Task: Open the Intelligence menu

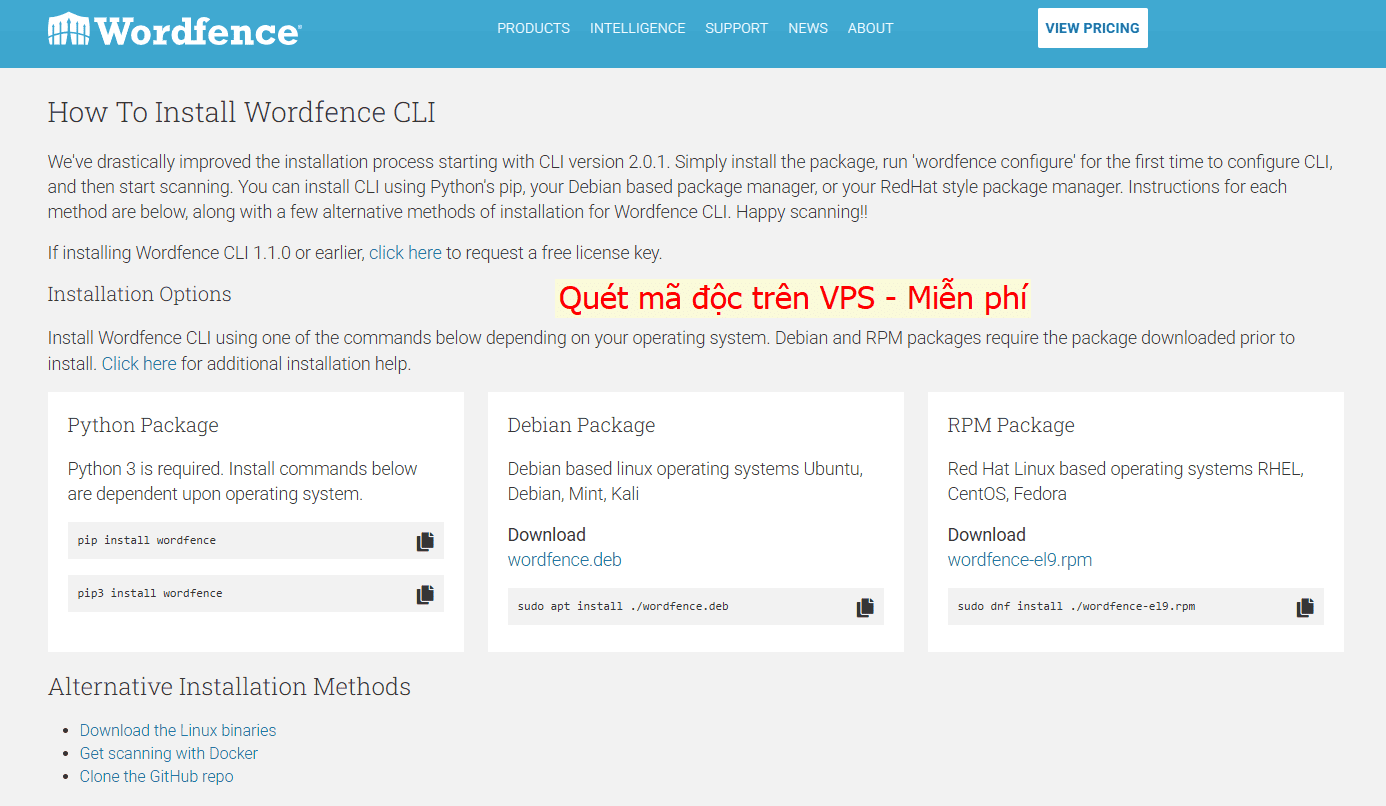Action: click(637, 28)
